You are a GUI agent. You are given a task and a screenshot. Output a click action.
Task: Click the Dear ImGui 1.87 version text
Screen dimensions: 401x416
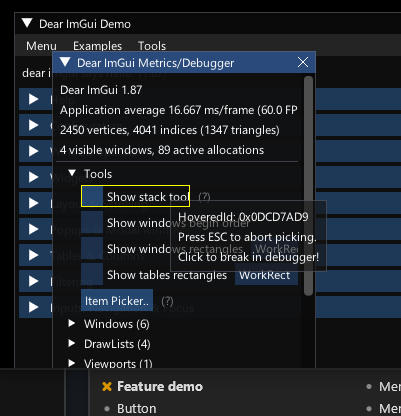pos(101,90)
